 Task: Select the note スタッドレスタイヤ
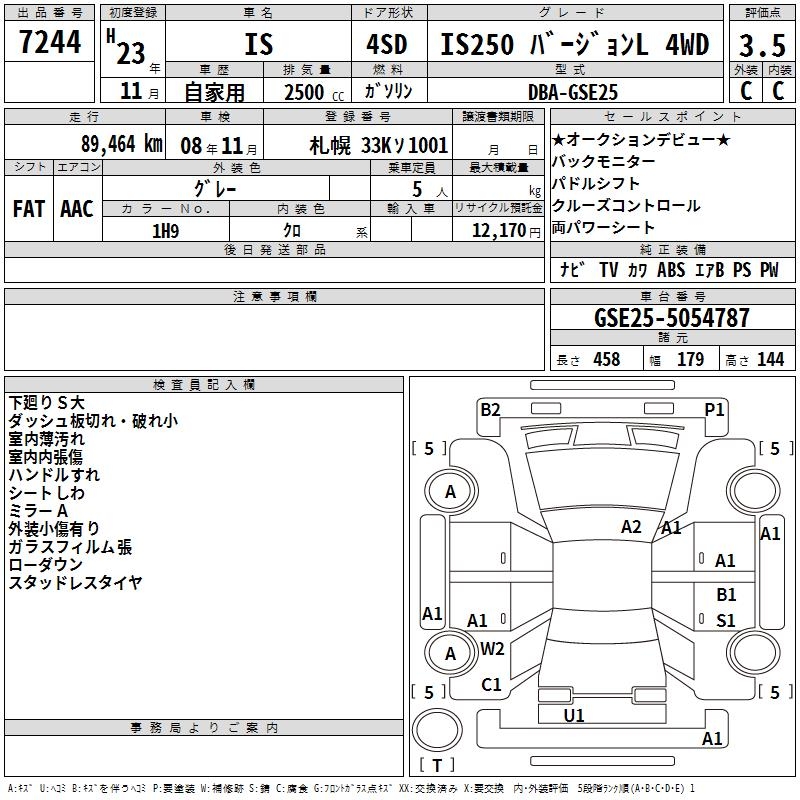[x=76, y=582]
